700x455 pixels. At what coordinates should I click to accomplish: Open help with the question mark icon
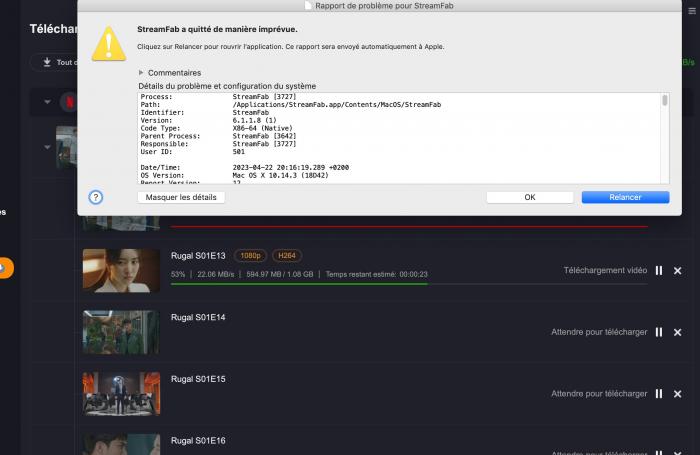click(96, 197)
